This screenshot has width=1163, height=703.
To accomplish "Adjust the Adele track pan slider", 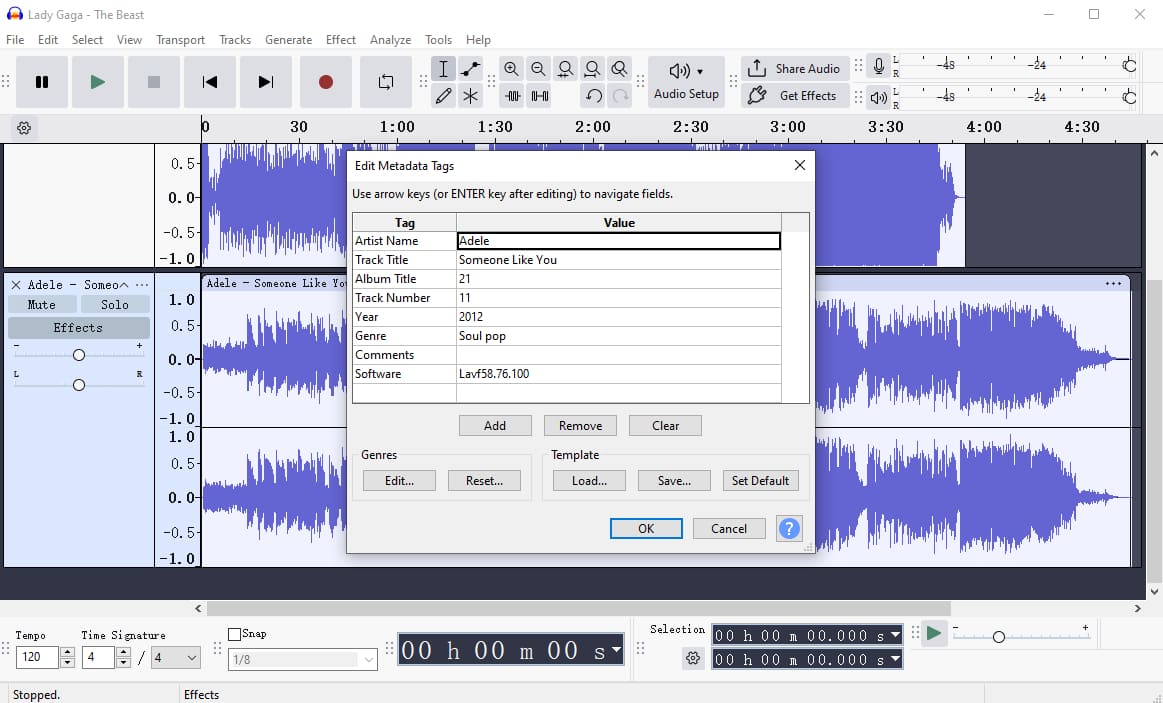I will click(x=79, y=385).
